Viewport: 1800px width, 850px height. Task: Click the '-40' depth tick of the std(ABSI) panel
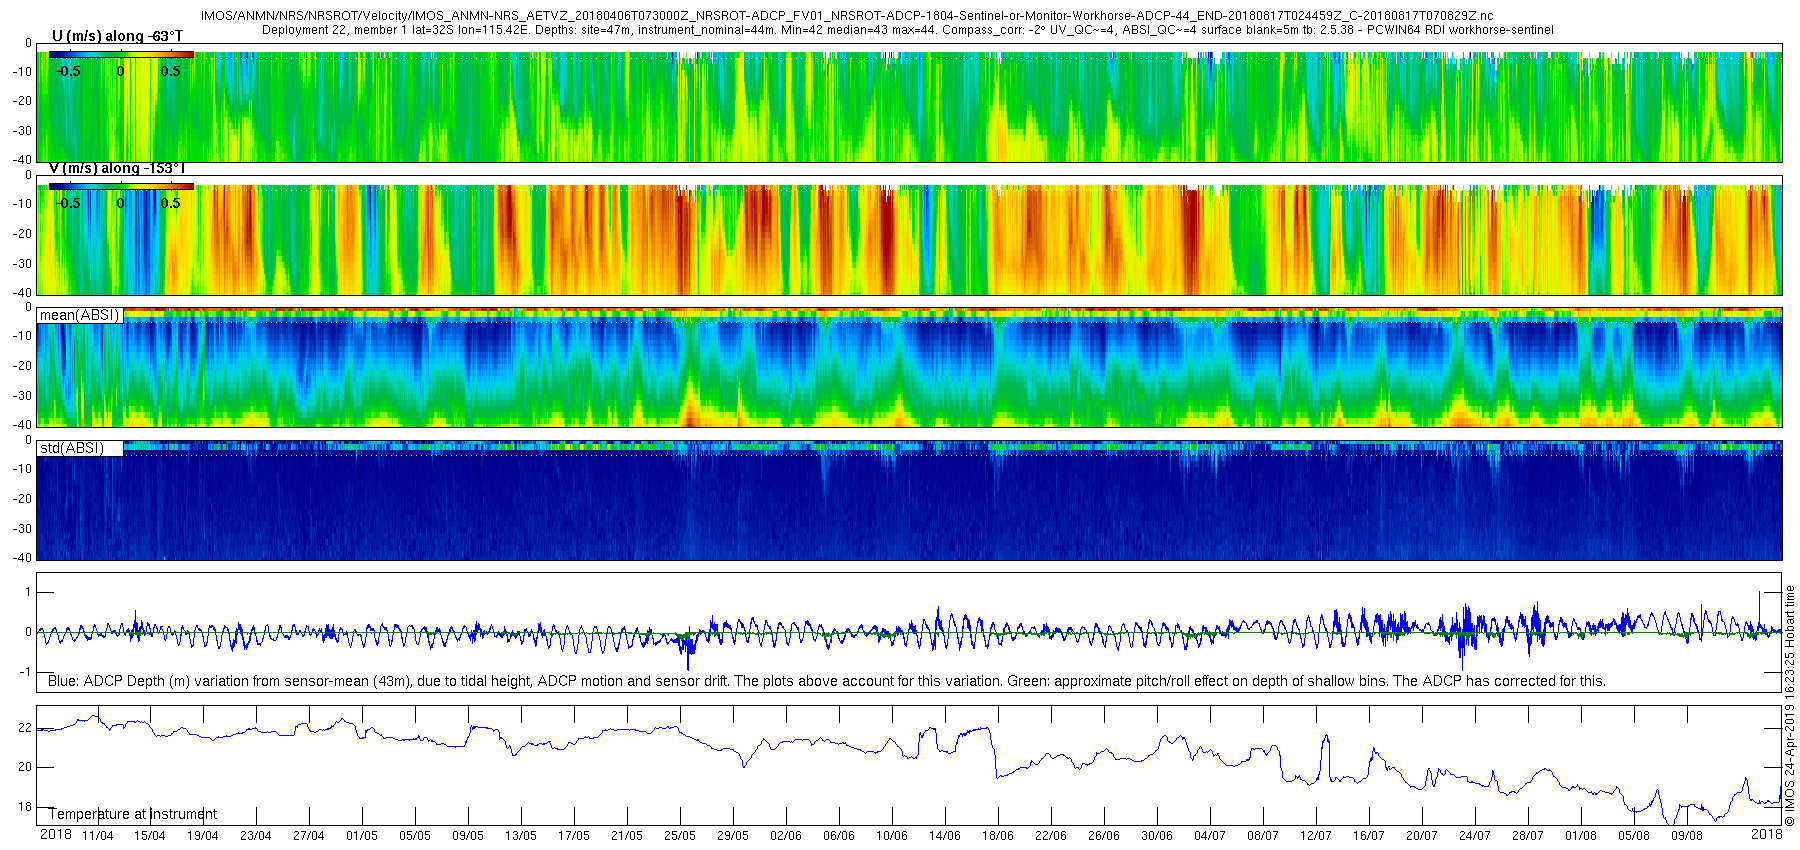click(22, 558)
